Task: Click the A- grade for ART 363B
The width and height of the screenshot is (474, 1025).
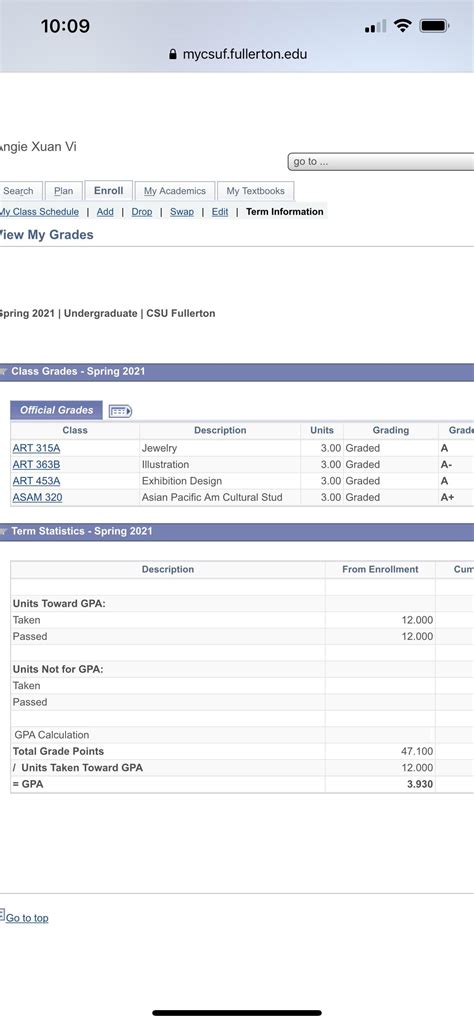Action: (x=446, y=465)
